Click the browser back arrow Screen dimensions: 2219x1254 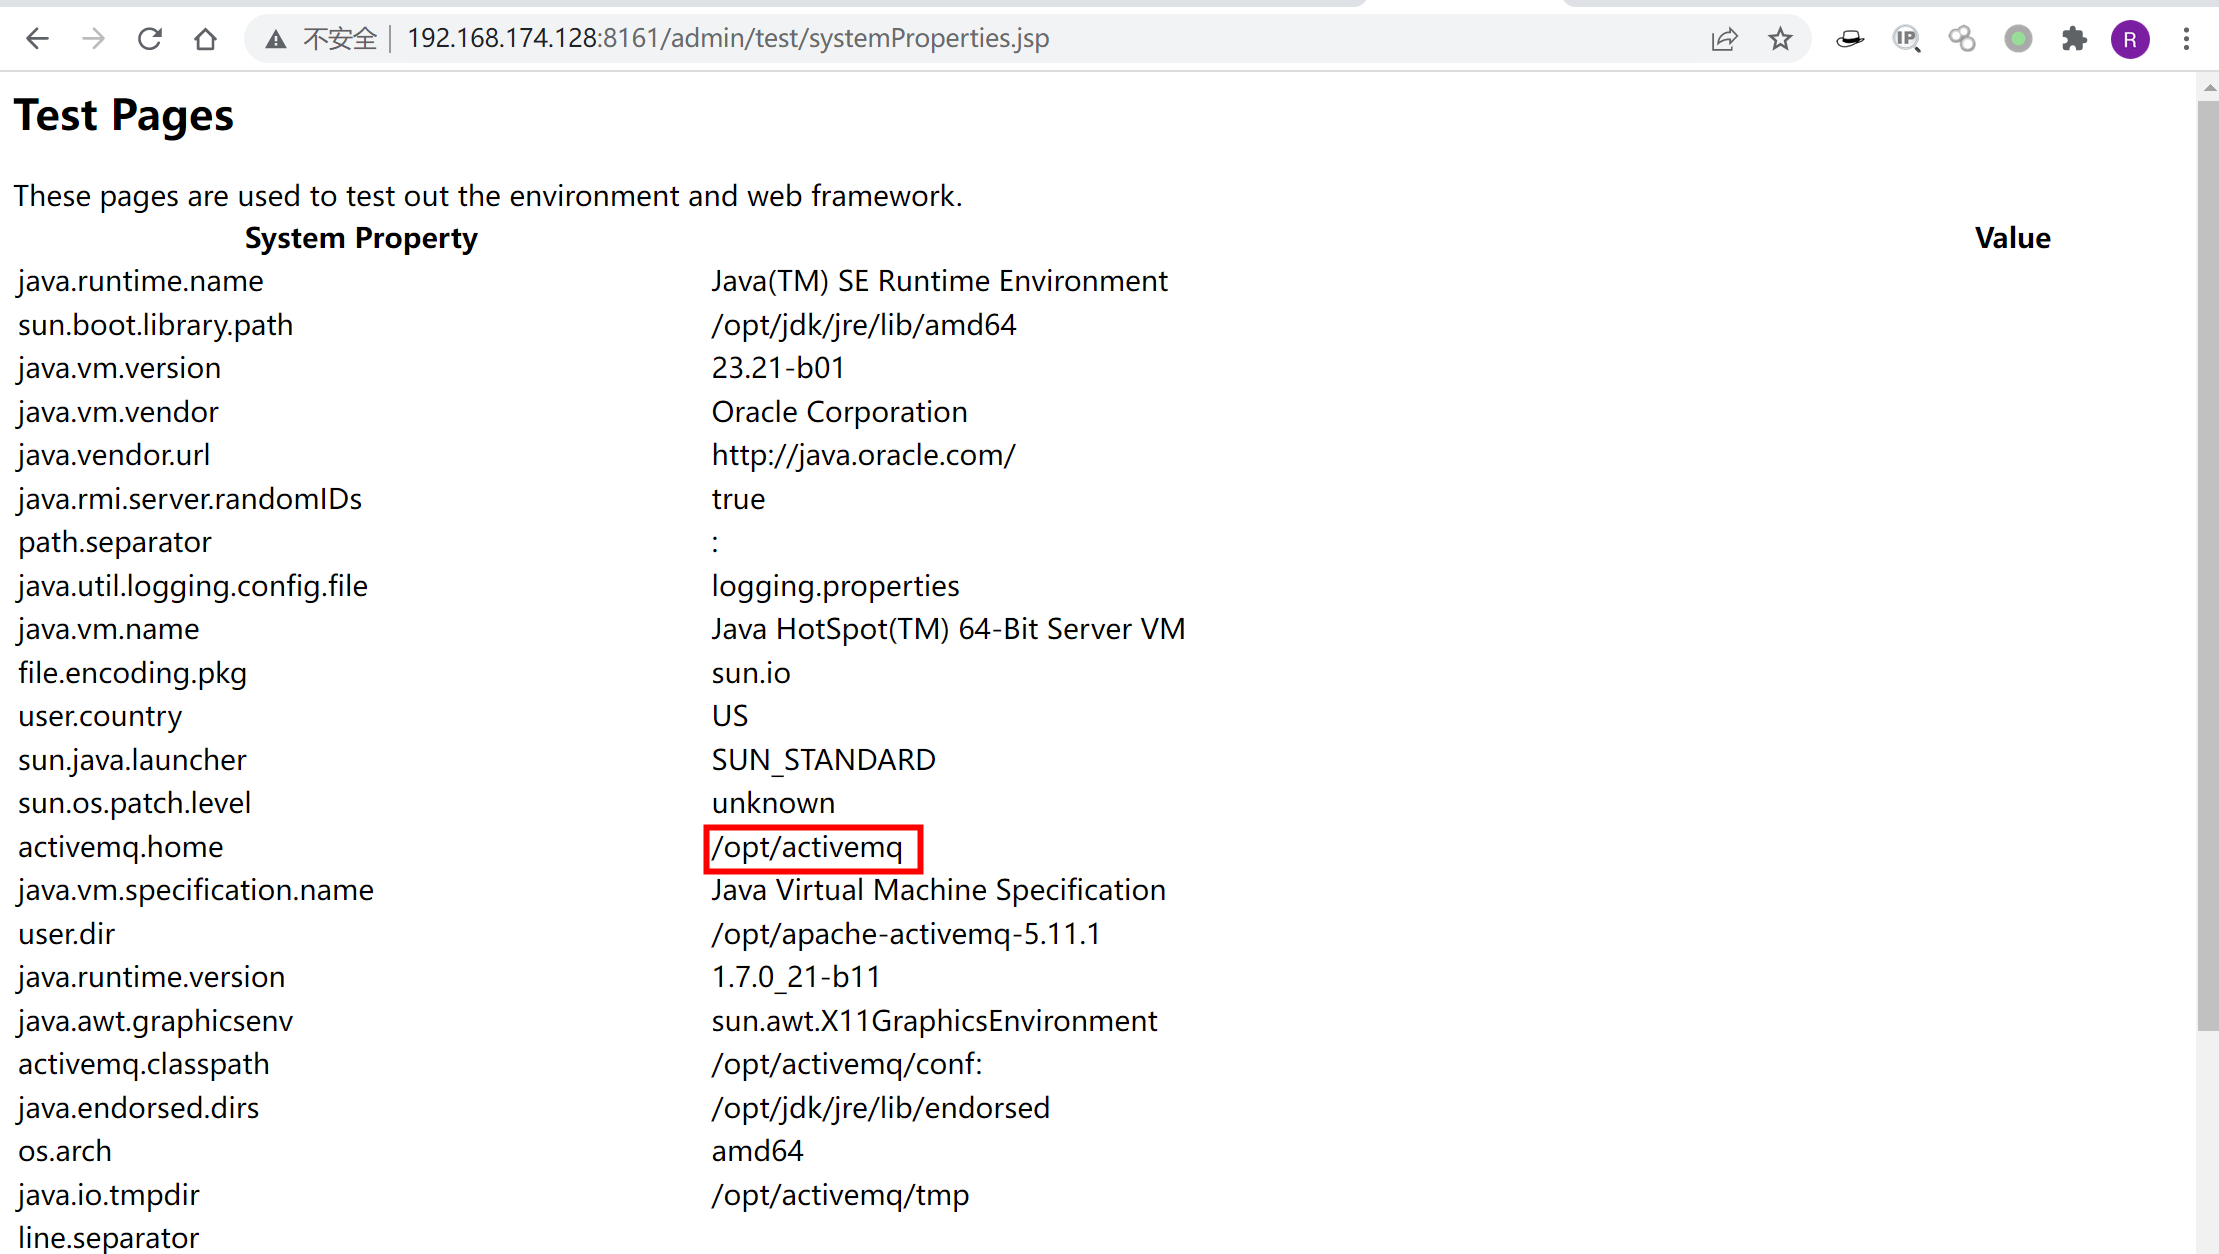pos(37,39)
